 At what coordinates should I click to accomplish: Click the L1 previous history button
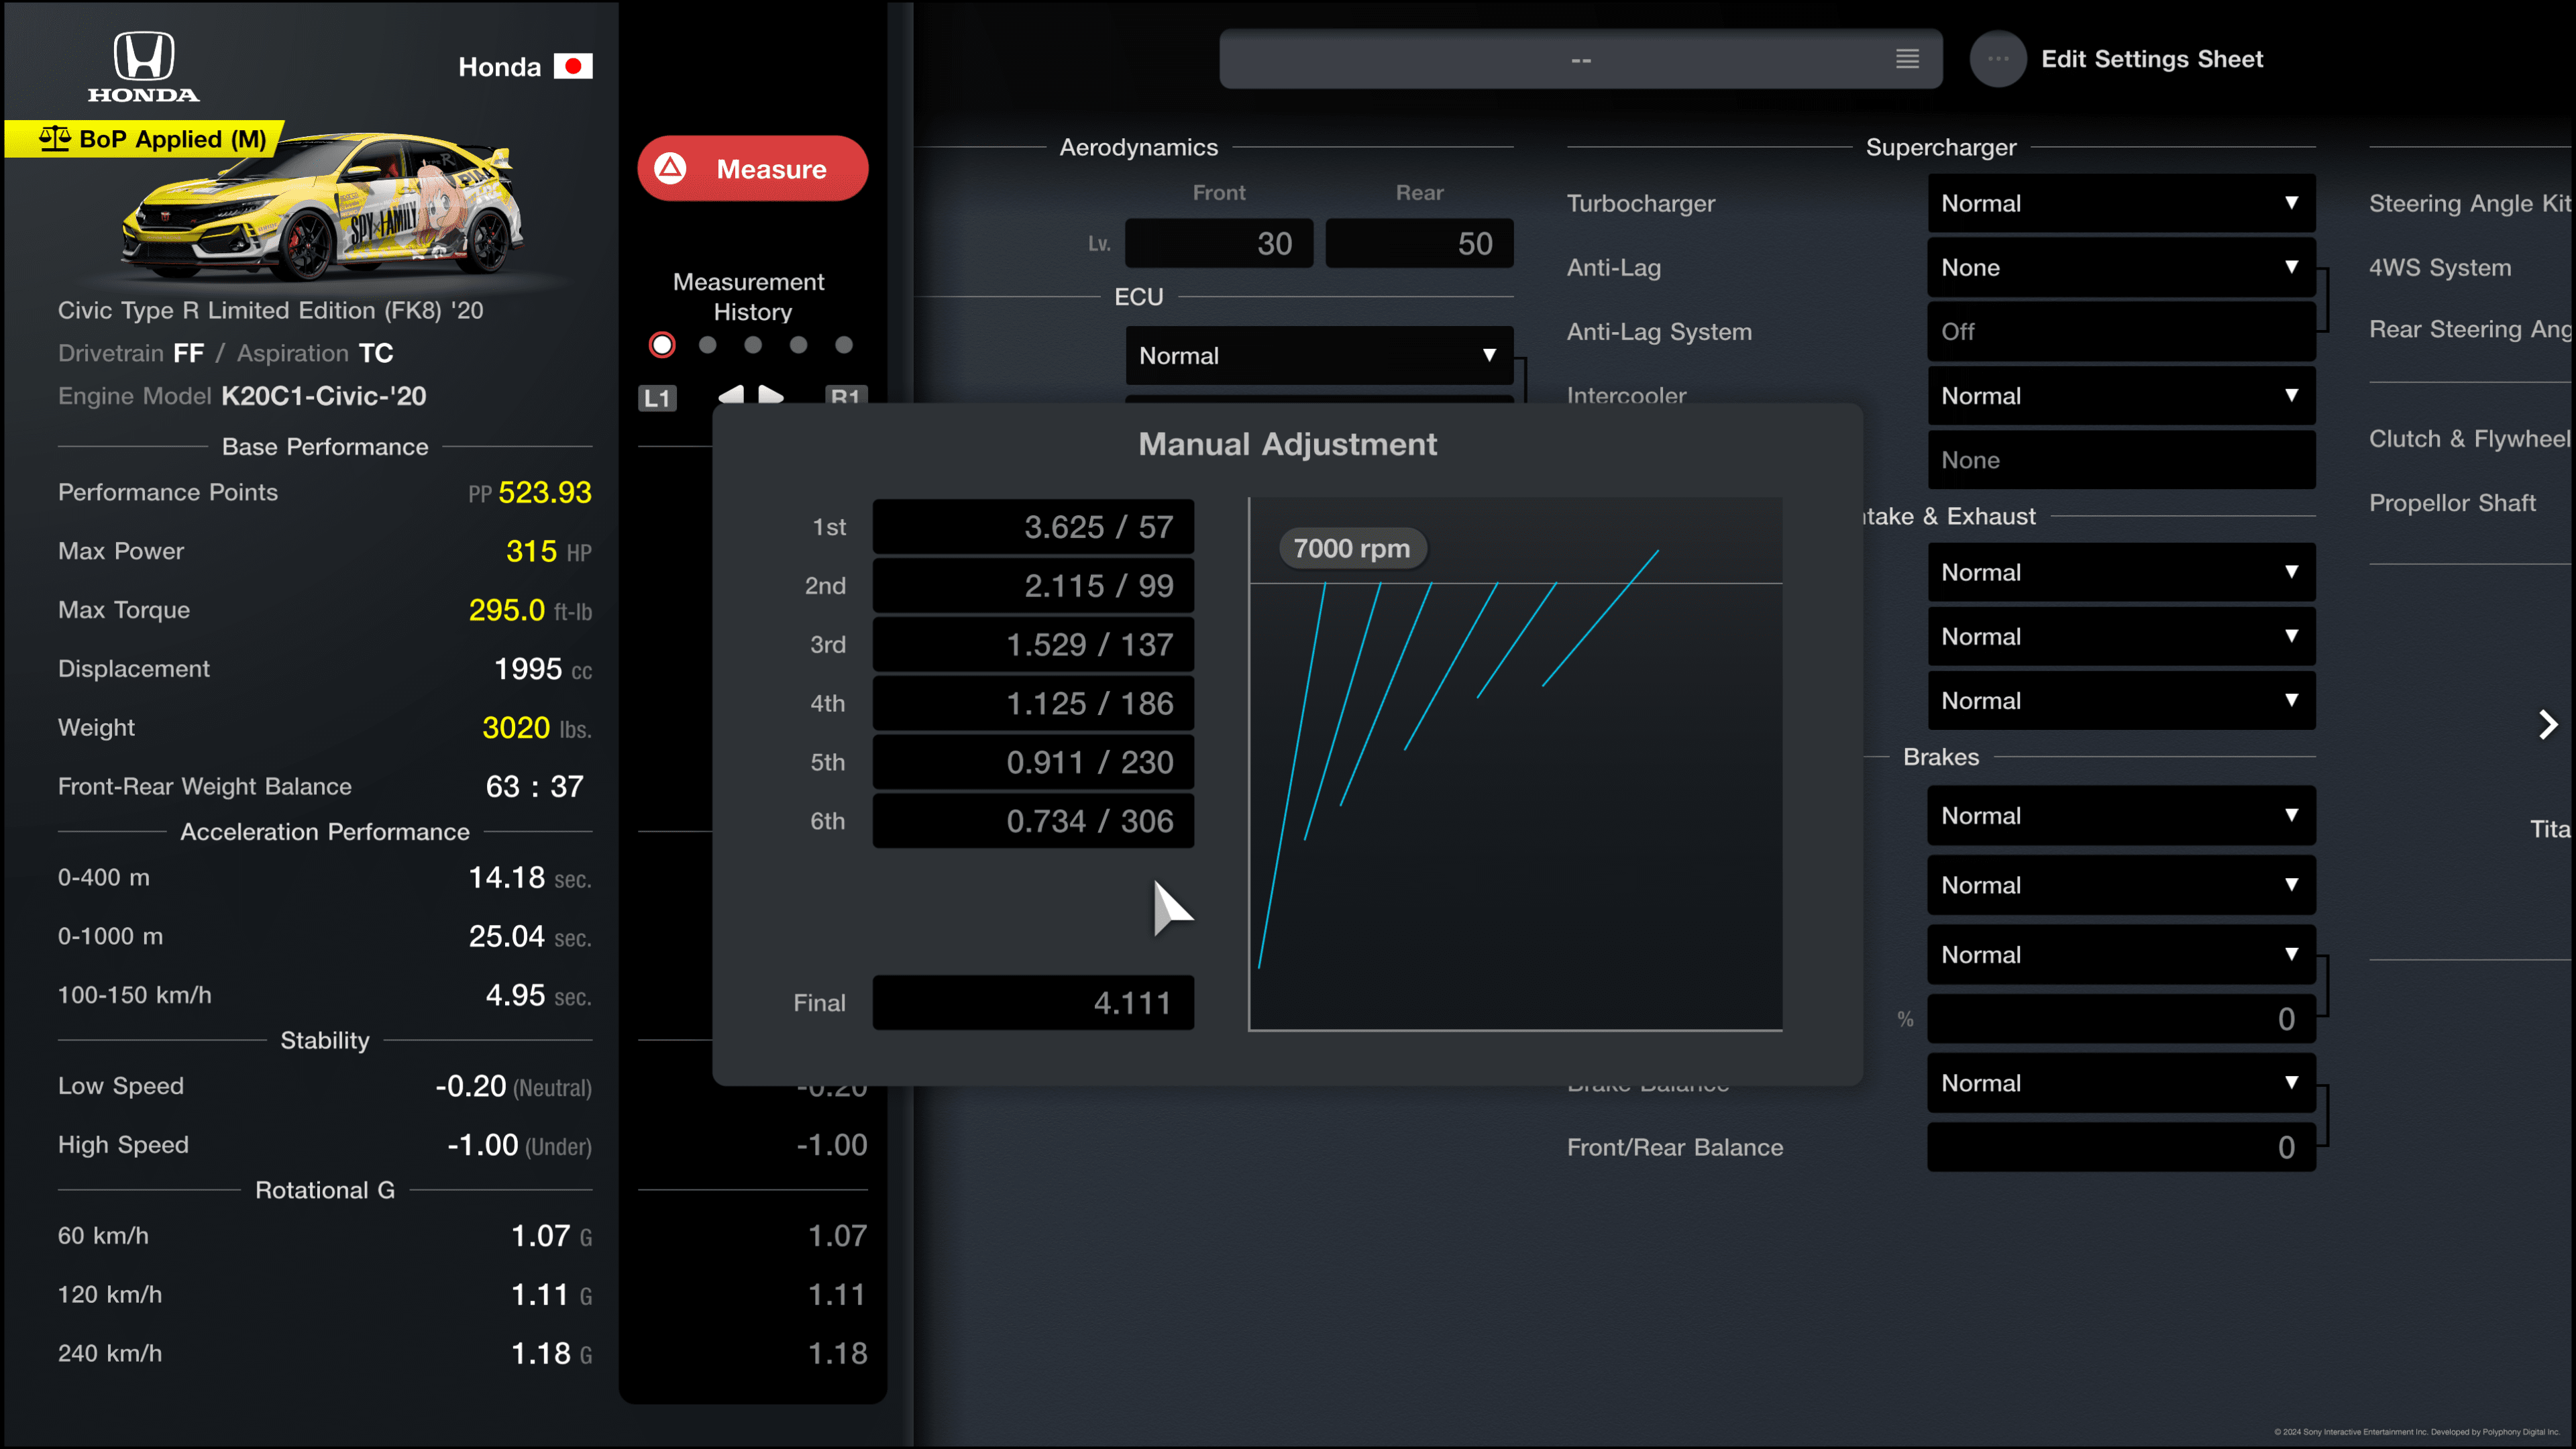point(657,398)
